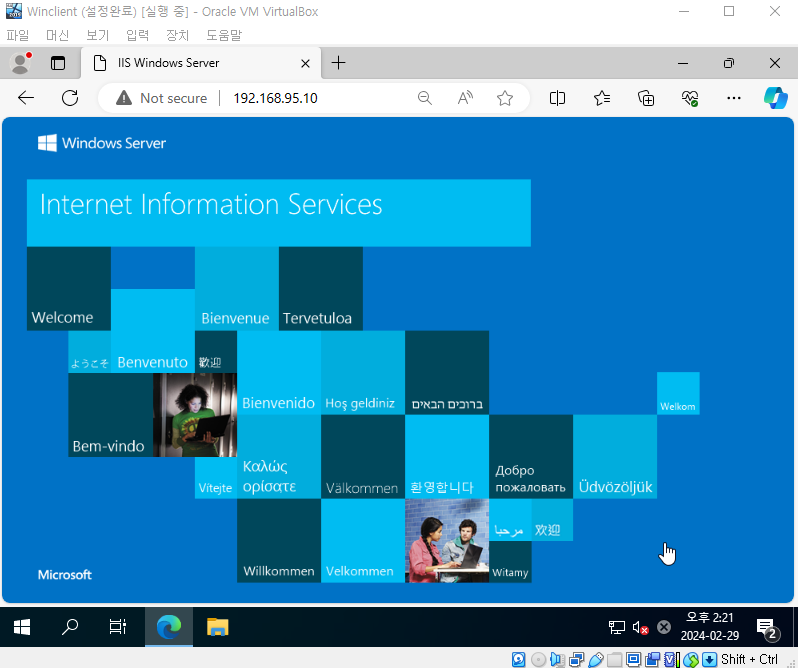Open VirtualBox 장치 menu

point(178,35)
